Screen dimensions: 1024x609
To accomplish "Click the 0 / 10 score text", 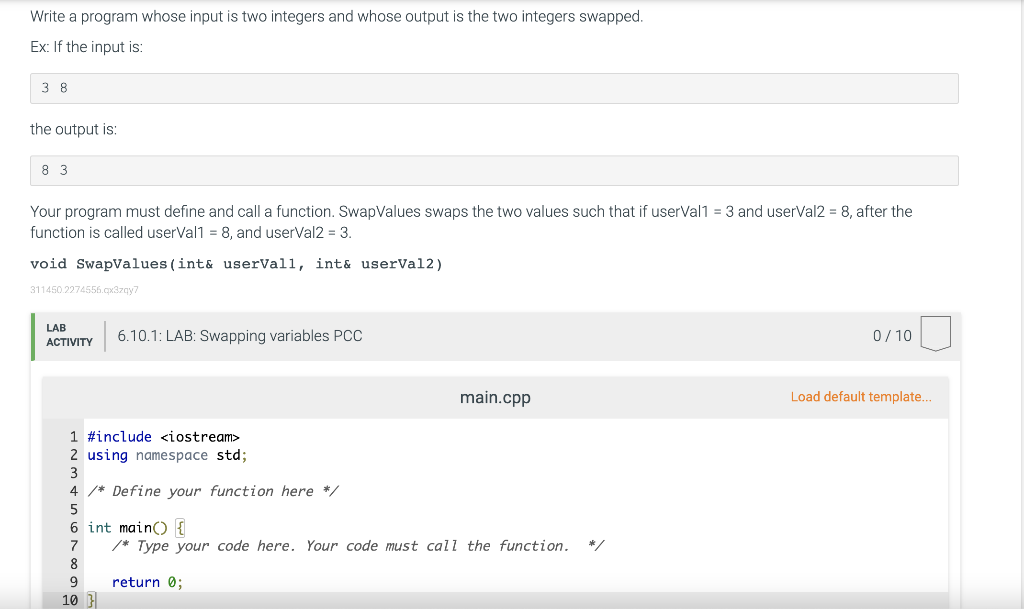I will coord(892,336).
